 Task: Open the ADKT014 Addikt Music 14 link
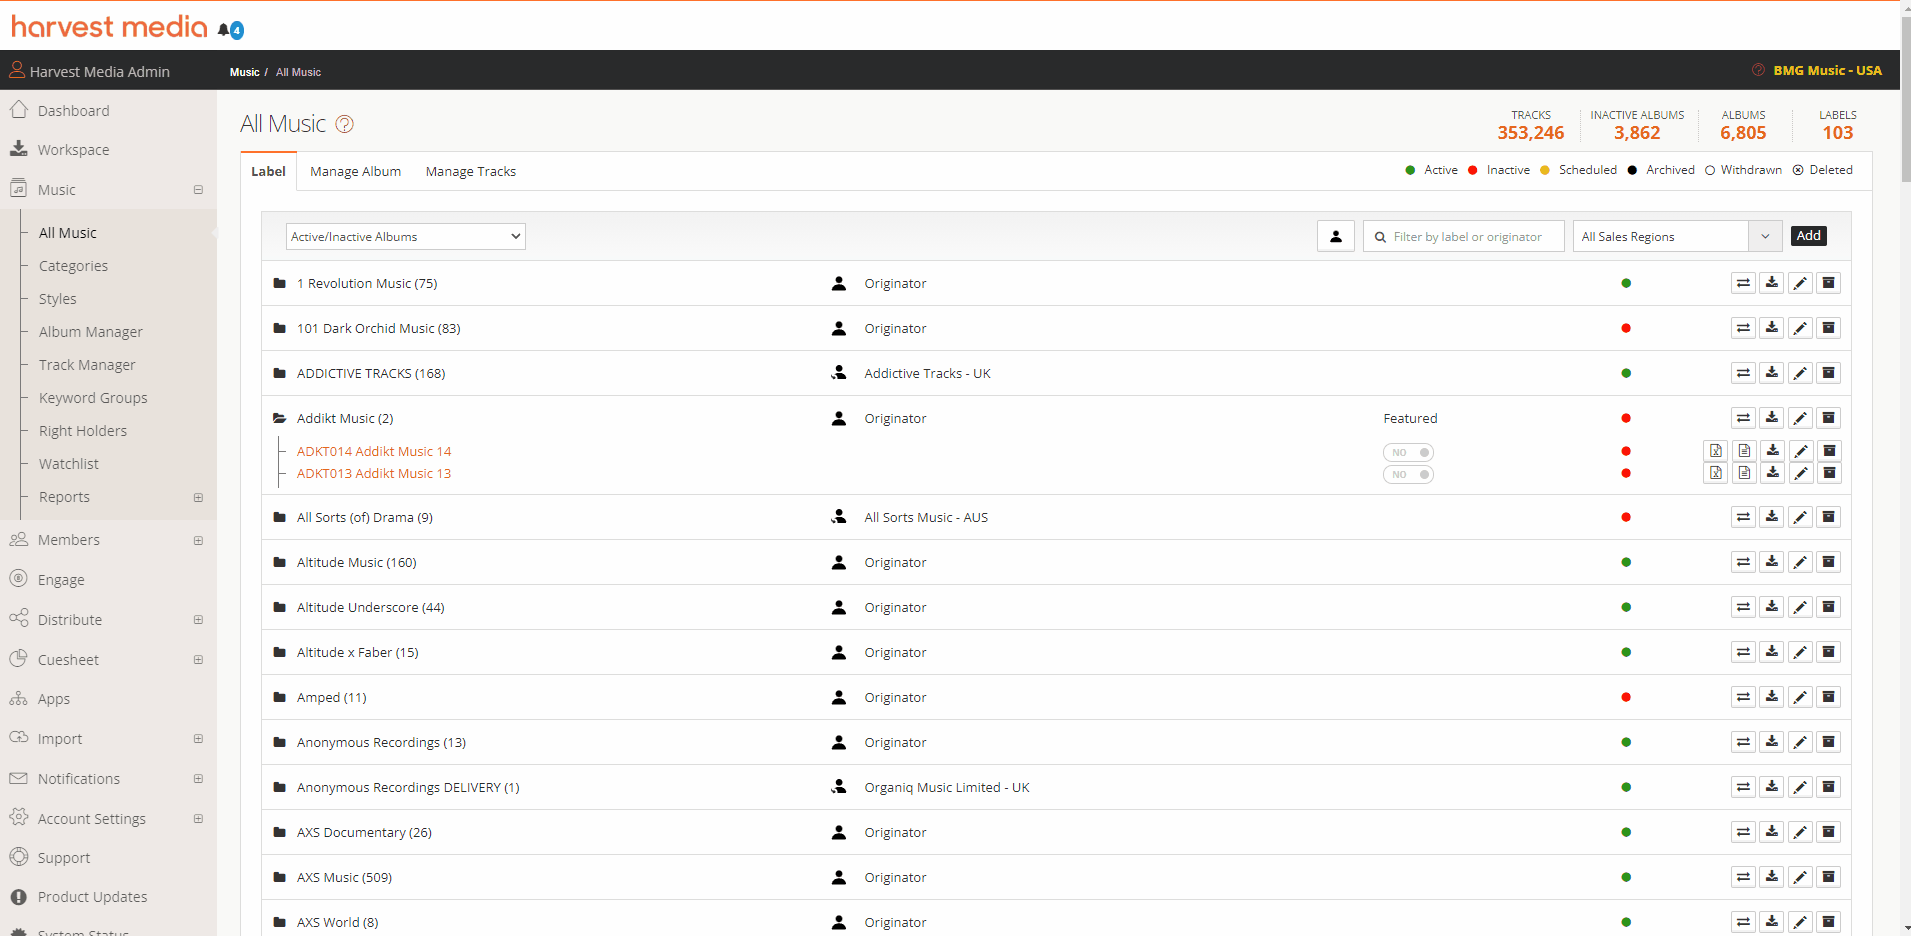[x=374, y=451]
